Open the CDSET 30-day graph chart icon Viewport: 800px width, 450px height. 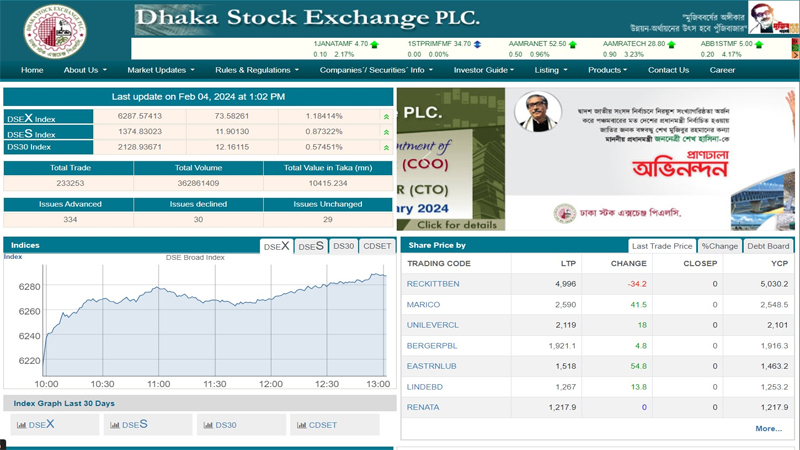[302, 425]
